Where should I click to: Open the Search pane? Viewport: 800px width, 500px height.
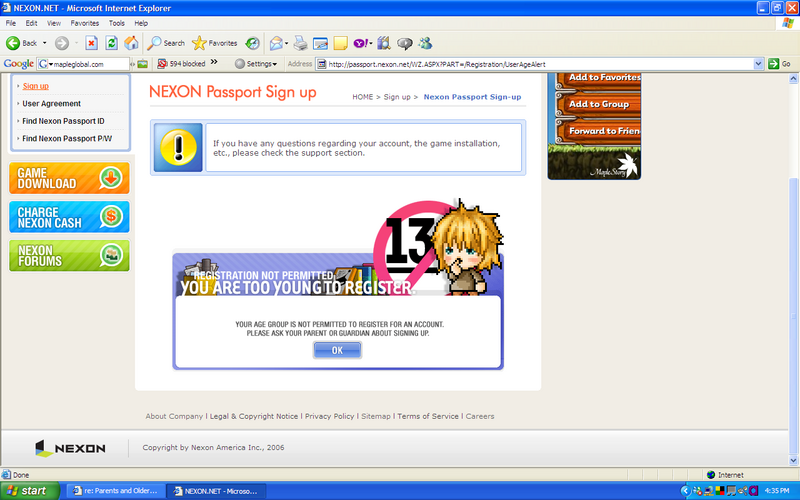coord(166,43)
